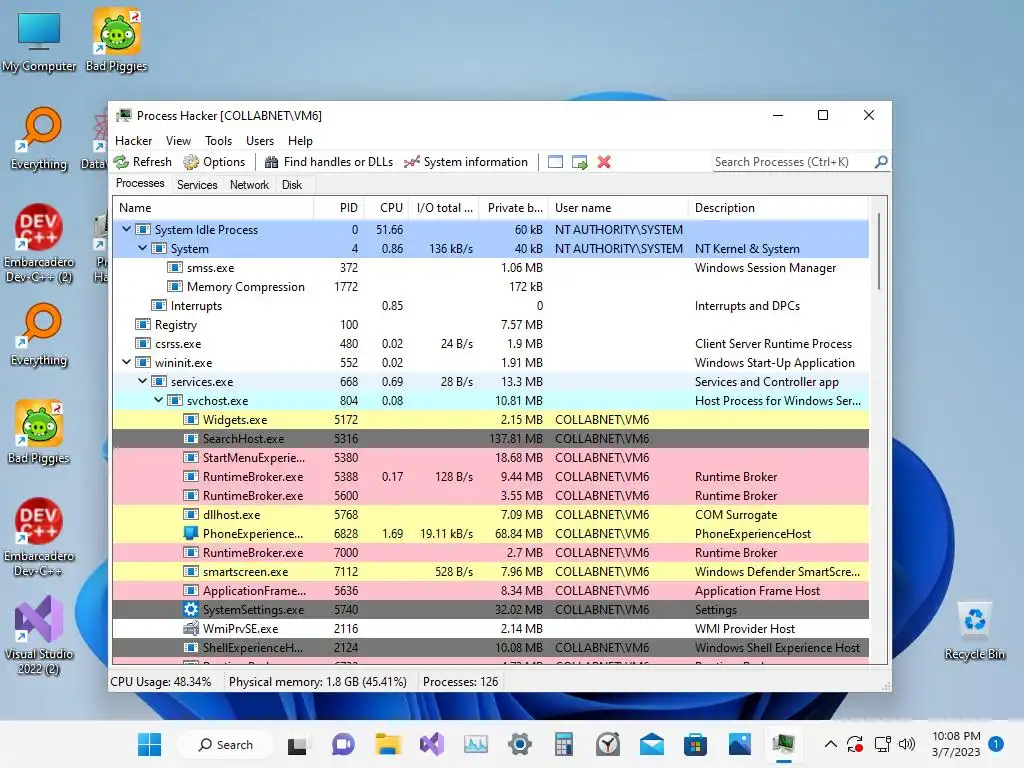Select the Processes tab
The image size is (1024, 768).
coord(140,184)
